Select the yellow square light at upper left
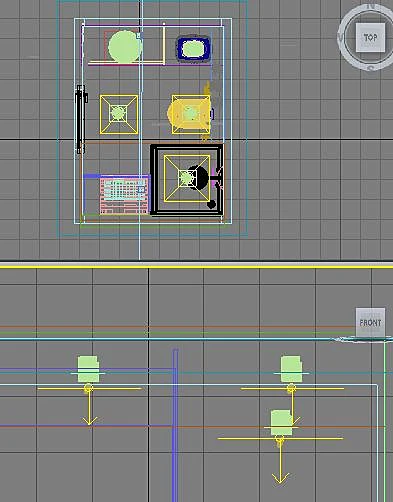The width and height of the screenshot is (393, 502). [x=119, y=114]
